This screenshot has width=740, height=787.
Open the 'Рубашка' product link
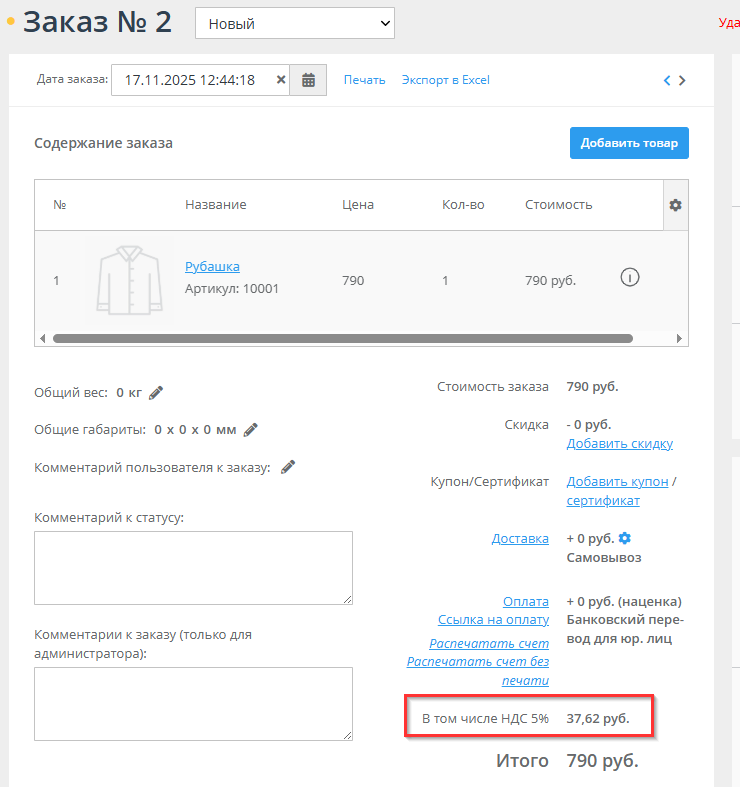pyautogui.click(x=212, y=266)
